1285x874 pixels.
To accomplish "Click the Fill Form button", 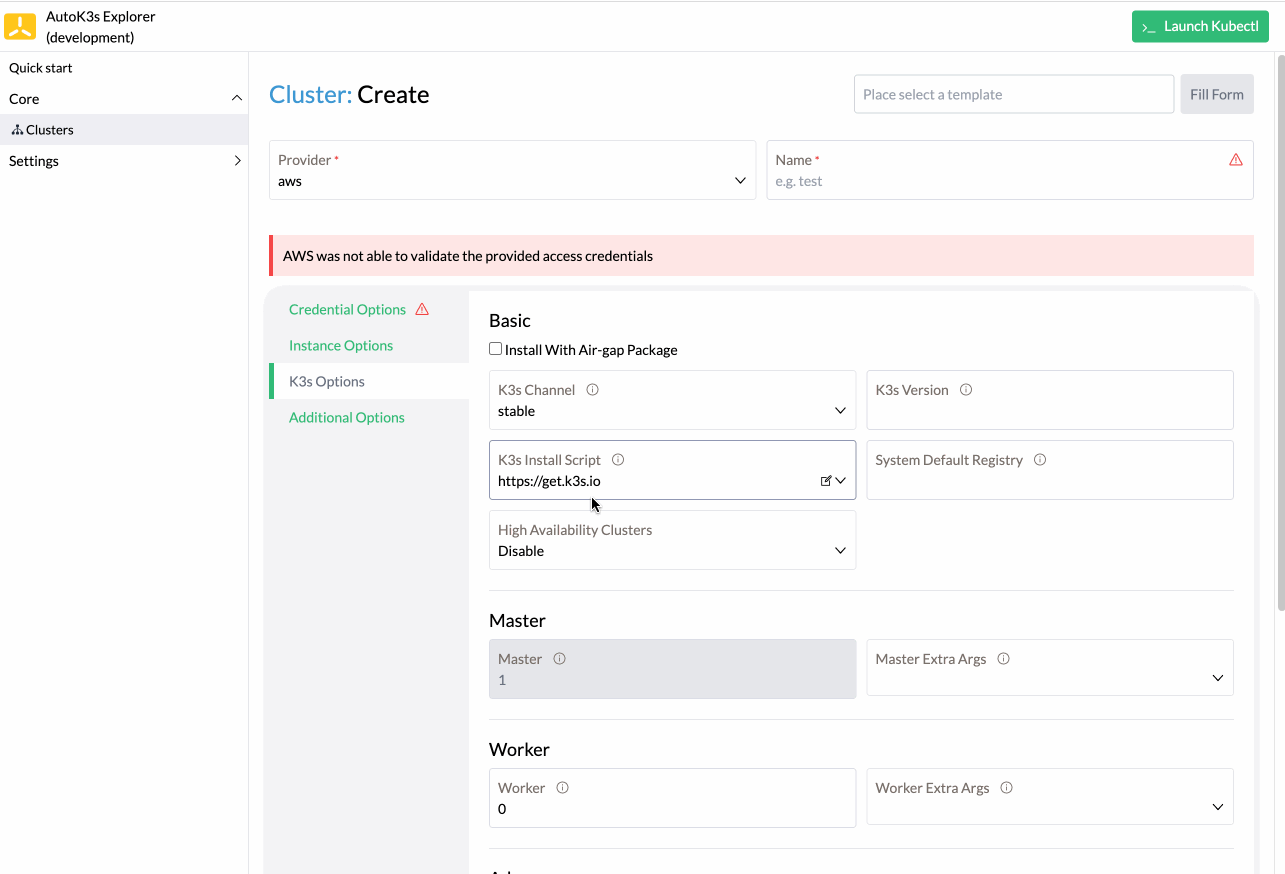I will tap(1216, 93).
